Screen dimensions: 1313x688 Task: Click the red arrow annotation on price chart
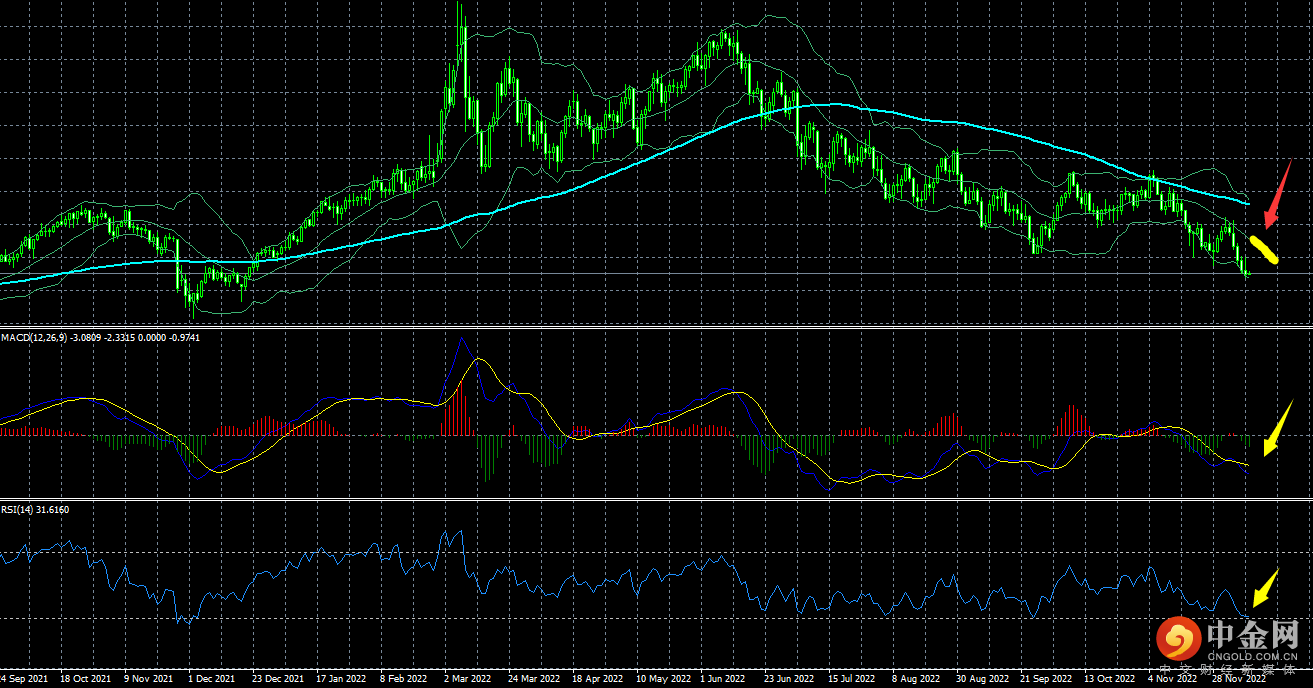tap(1277, 194)
